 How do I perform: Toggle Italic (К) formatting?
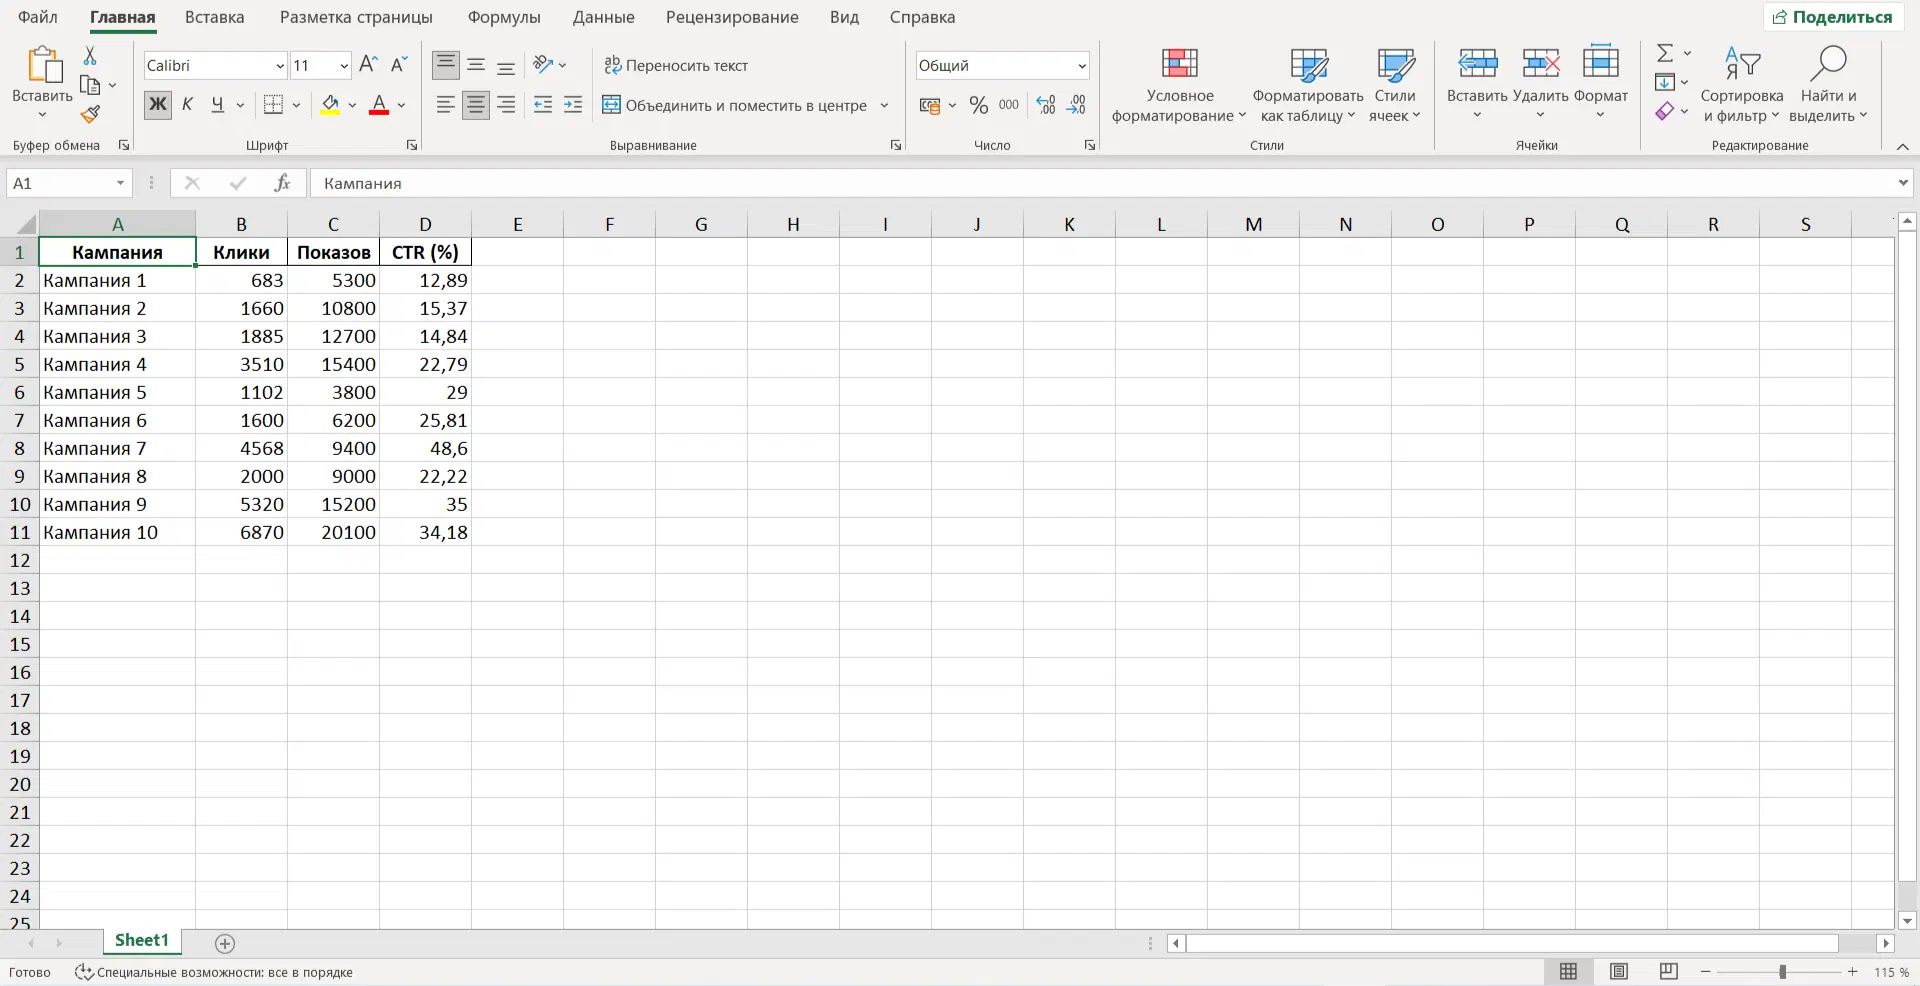click(x=187, y=105)
